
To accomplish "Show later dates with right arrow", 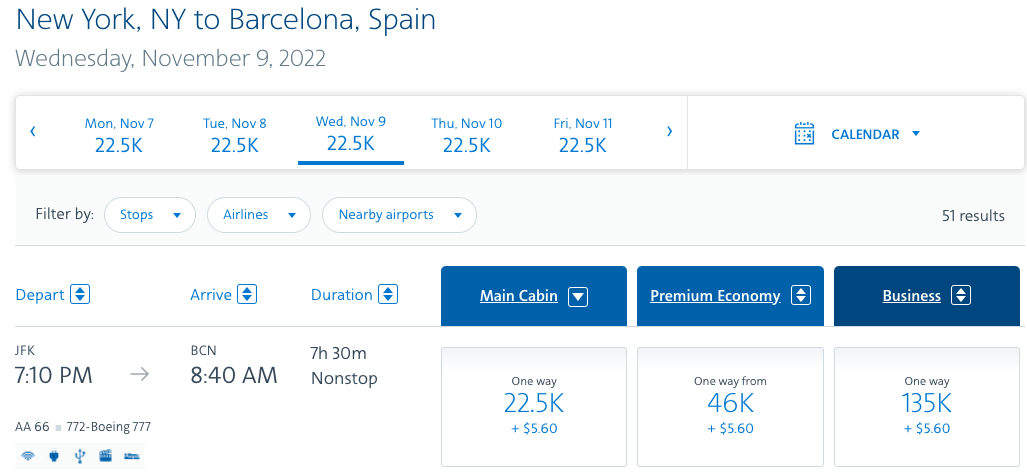I will click(669, 131).
